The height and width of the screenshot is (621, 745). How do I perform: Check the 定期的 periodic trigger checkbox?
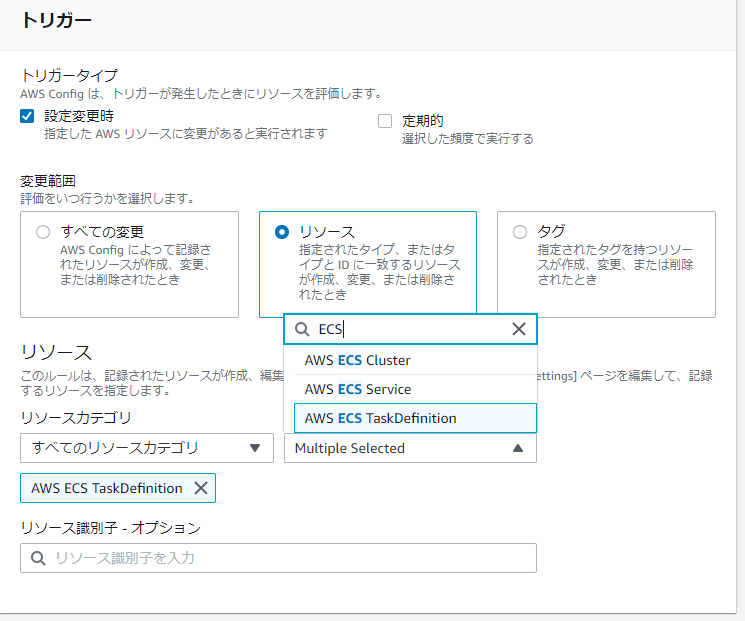[x=385, y=121]
